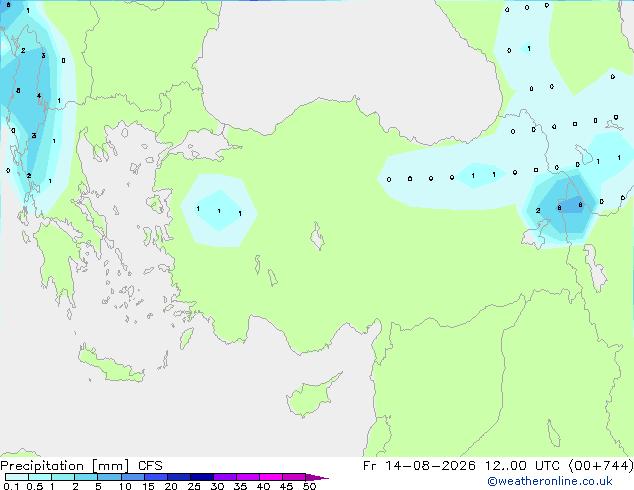This screenshot has height=490, width=634.
Task: Click the '(00+744)' forecast offset text
Action: coord(601,466)
